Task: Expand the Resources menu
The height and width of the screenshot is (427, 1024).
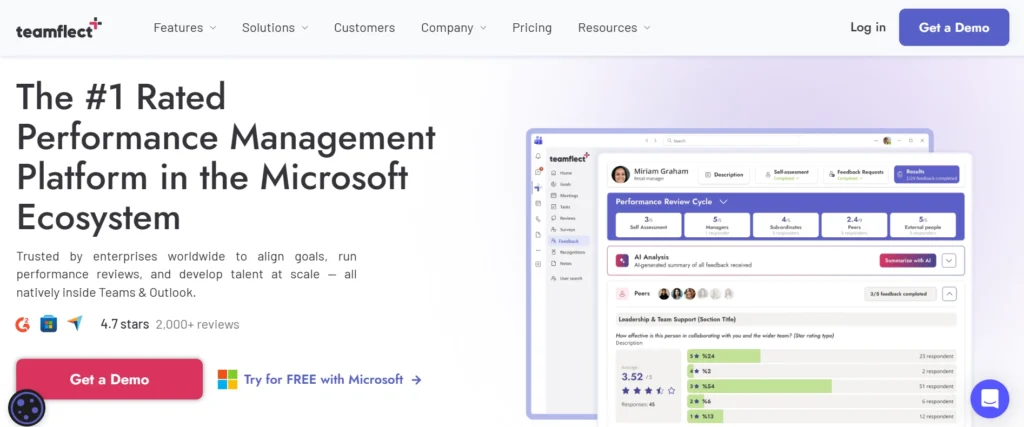Action: point(614,27)
